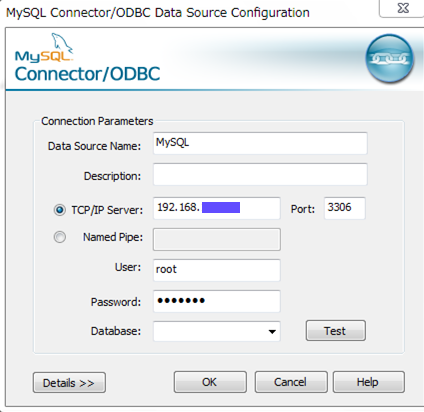Click the Data Source Name field

(260, 143)
